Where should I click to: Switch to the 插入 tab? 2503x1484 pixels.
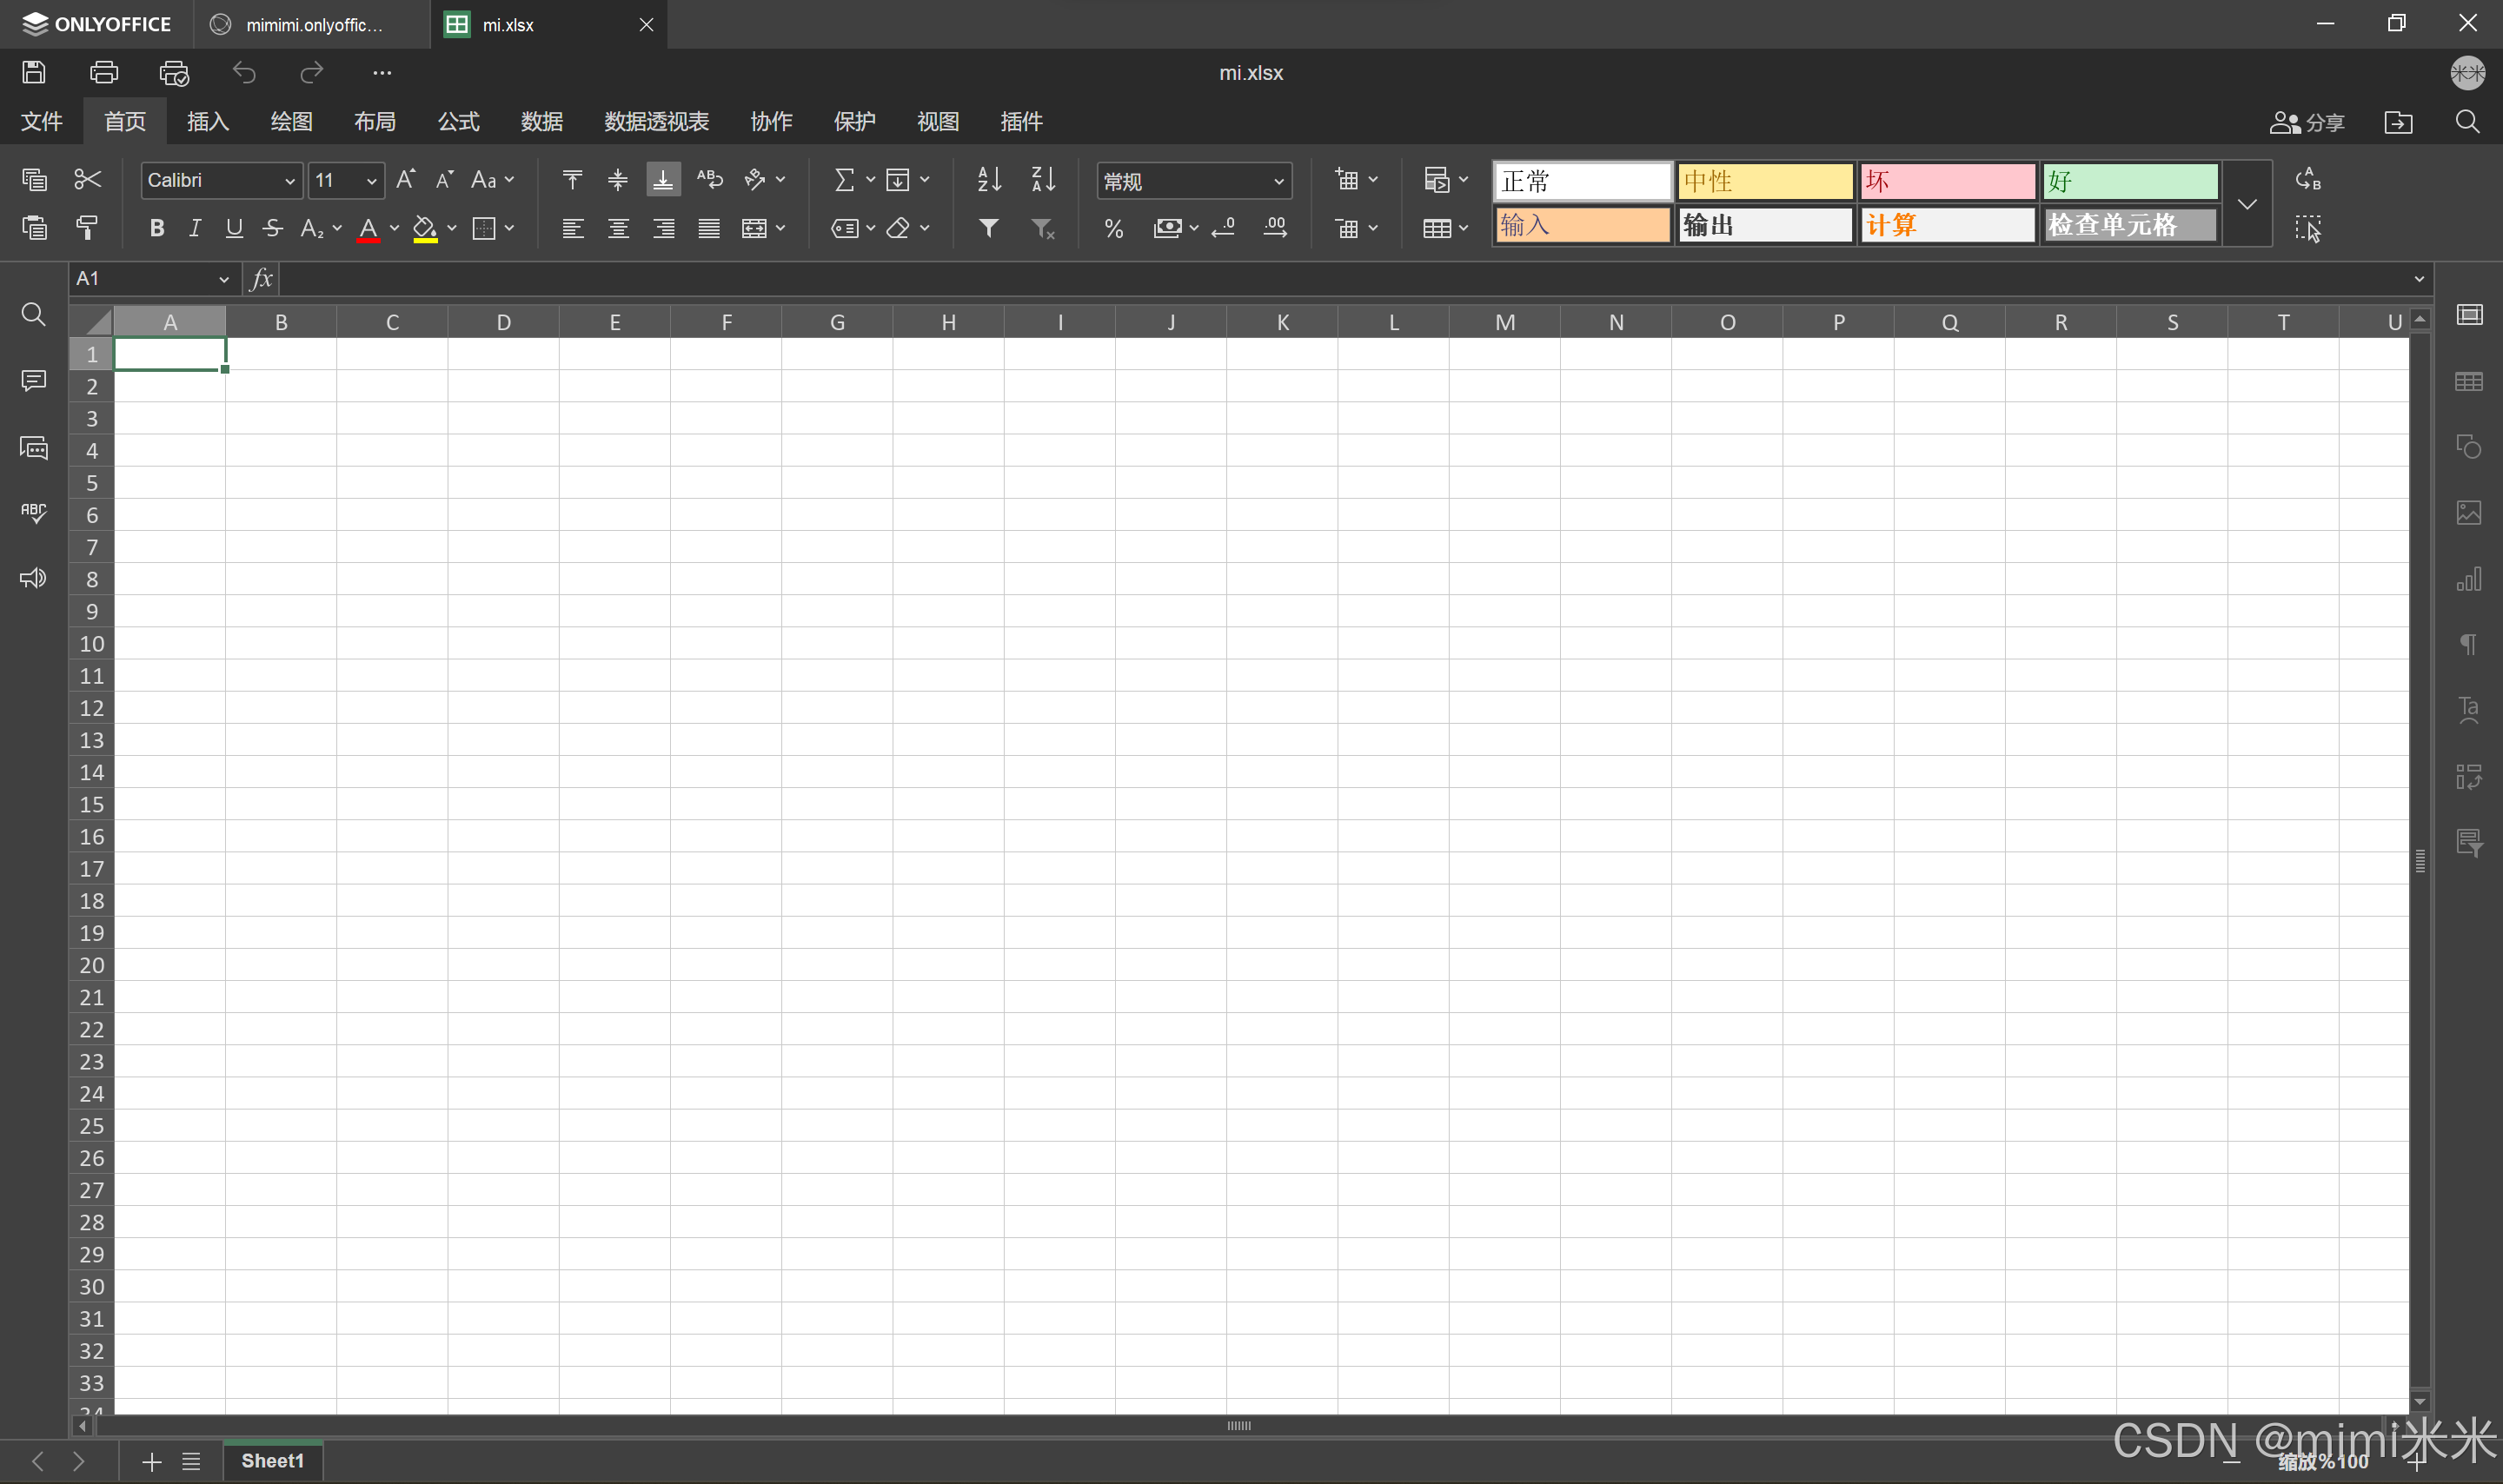pyautogui.click(x=208, y=121)
